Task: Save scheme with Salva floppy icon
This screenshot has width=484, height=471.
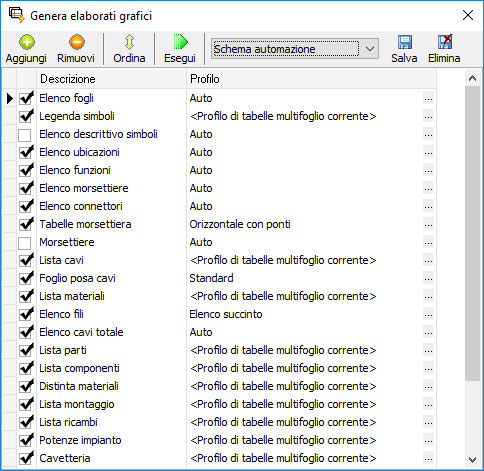Action: tap(405, 42)
